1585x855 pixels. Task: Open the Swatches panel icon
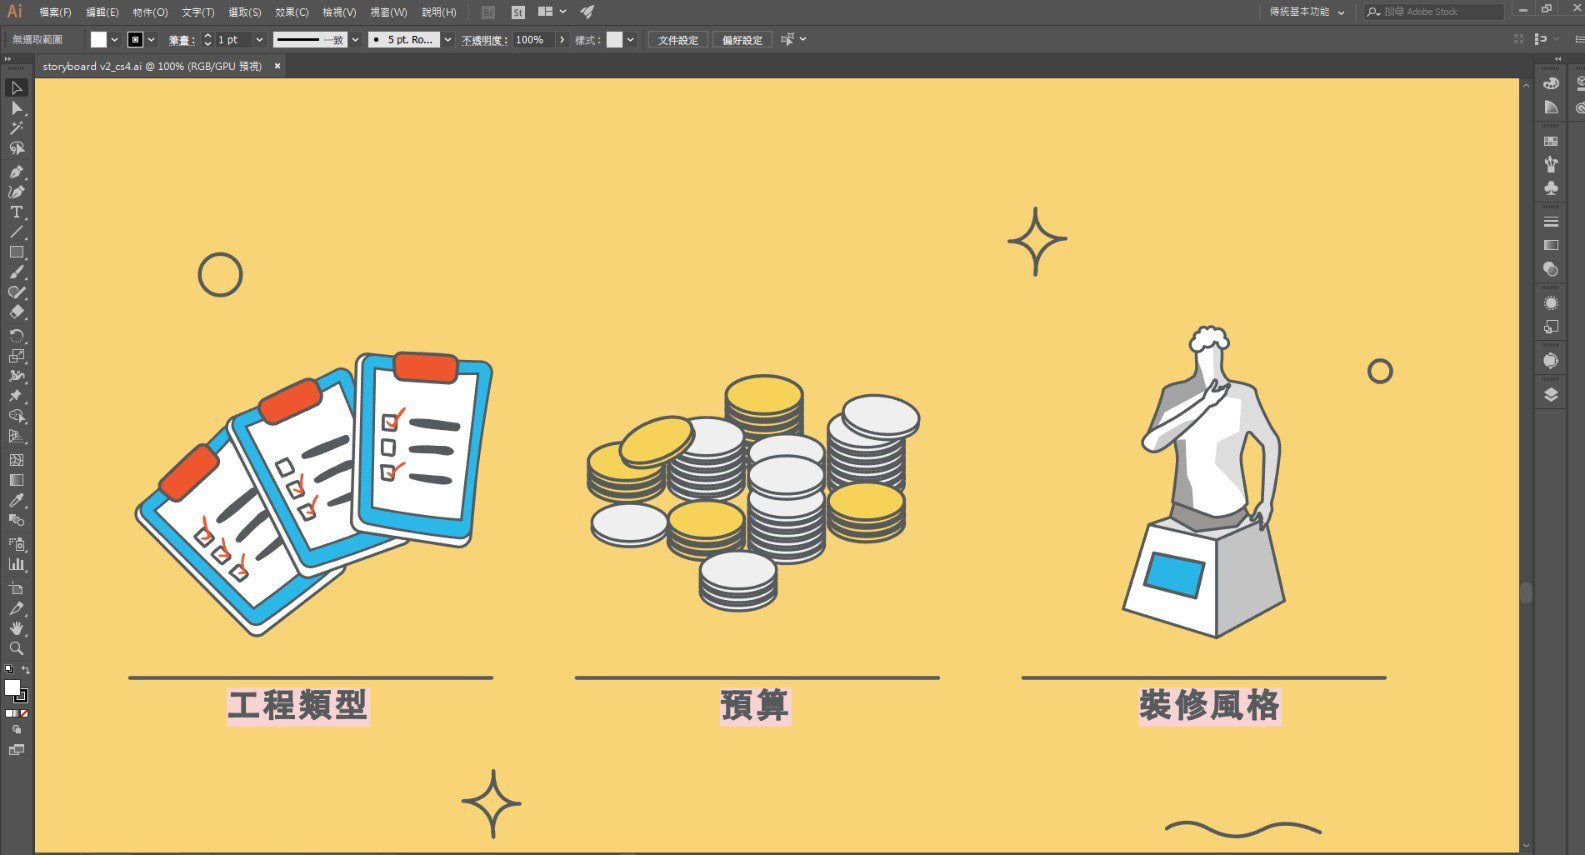(1551, 141)
